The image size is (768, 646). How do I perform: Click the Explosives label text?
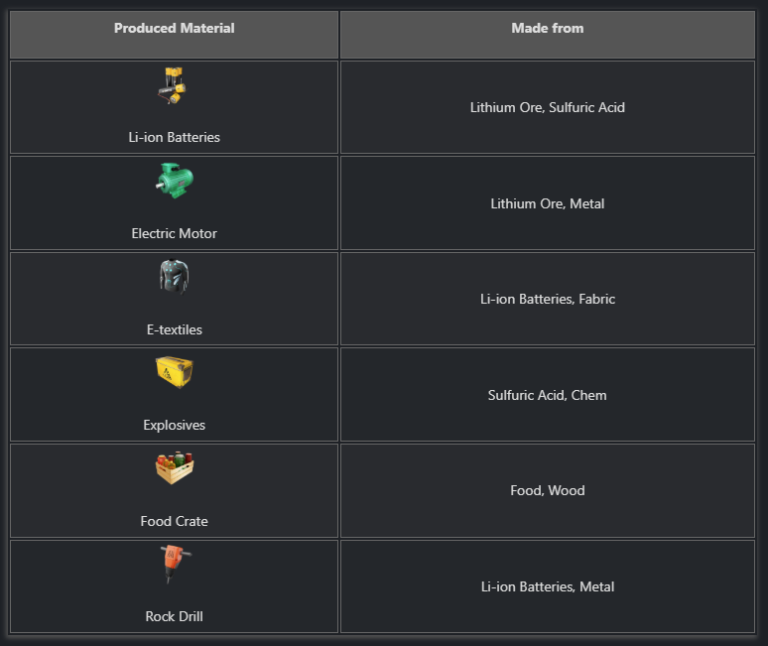174,425
